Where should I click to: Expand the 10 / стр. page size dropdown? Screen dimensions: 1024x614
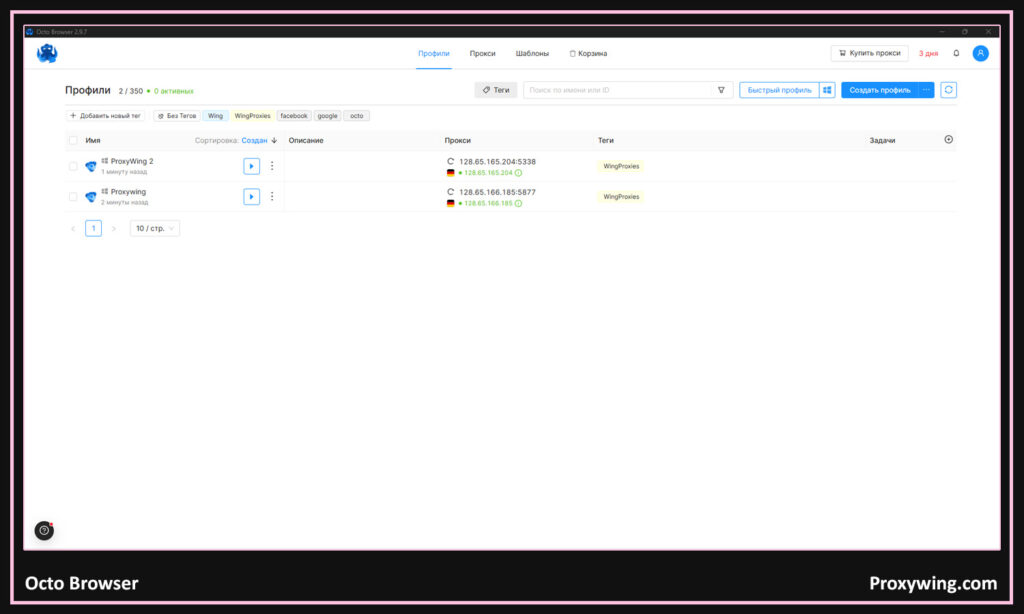(155, 229)
